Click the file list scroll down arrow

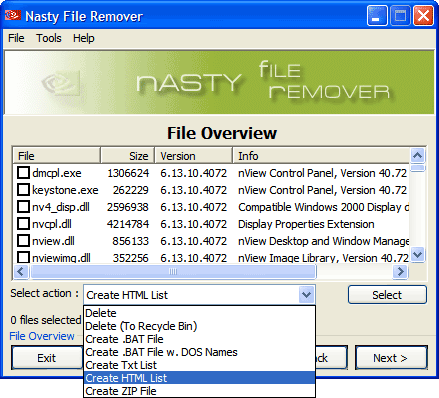point(418,255)
